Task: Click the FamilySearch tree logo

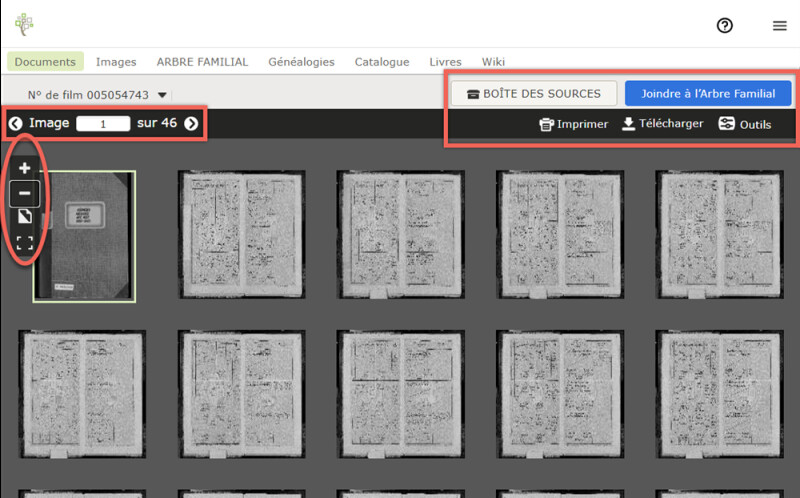Action: click(x=24, y=24)
